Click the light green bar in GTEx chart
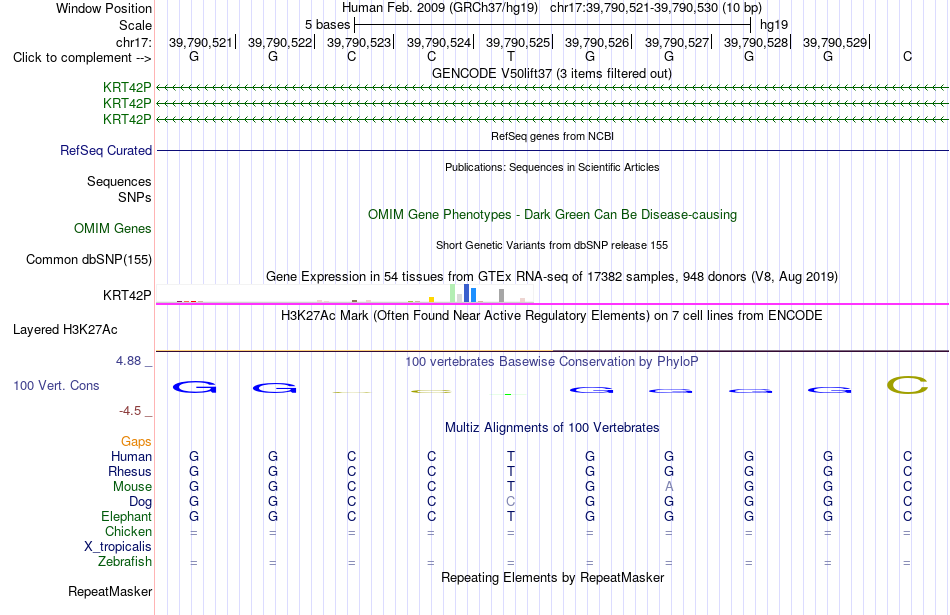 pyautogui.click(x=453, y=293)
